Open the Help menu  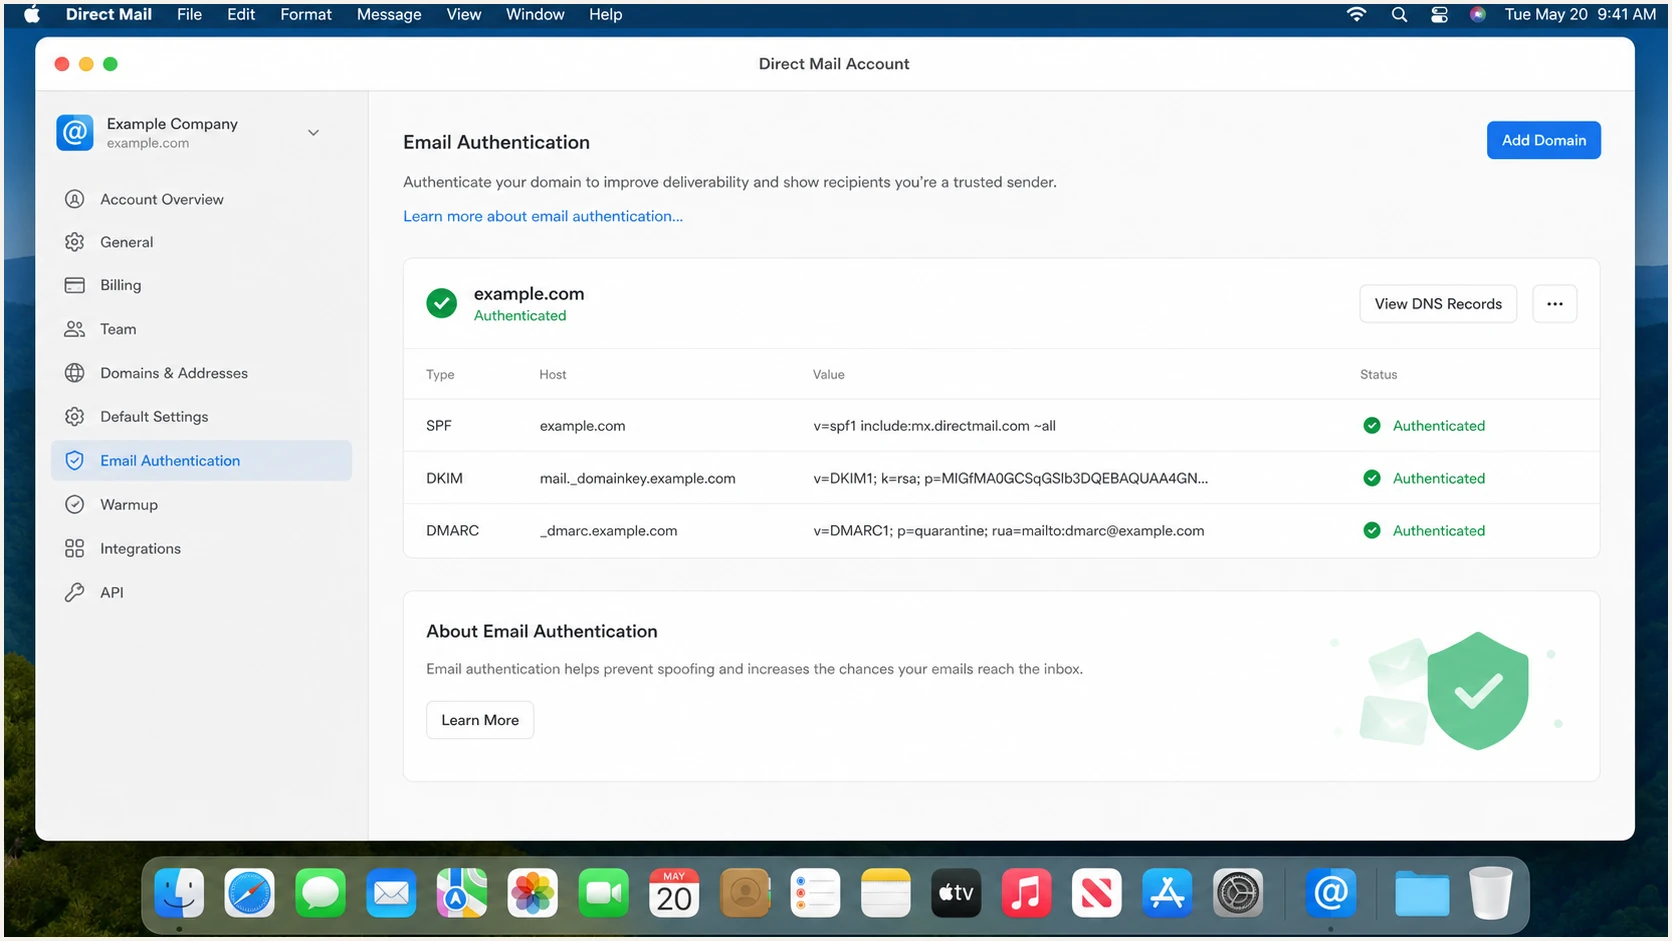pyautogui.click(x=605, y=14)
